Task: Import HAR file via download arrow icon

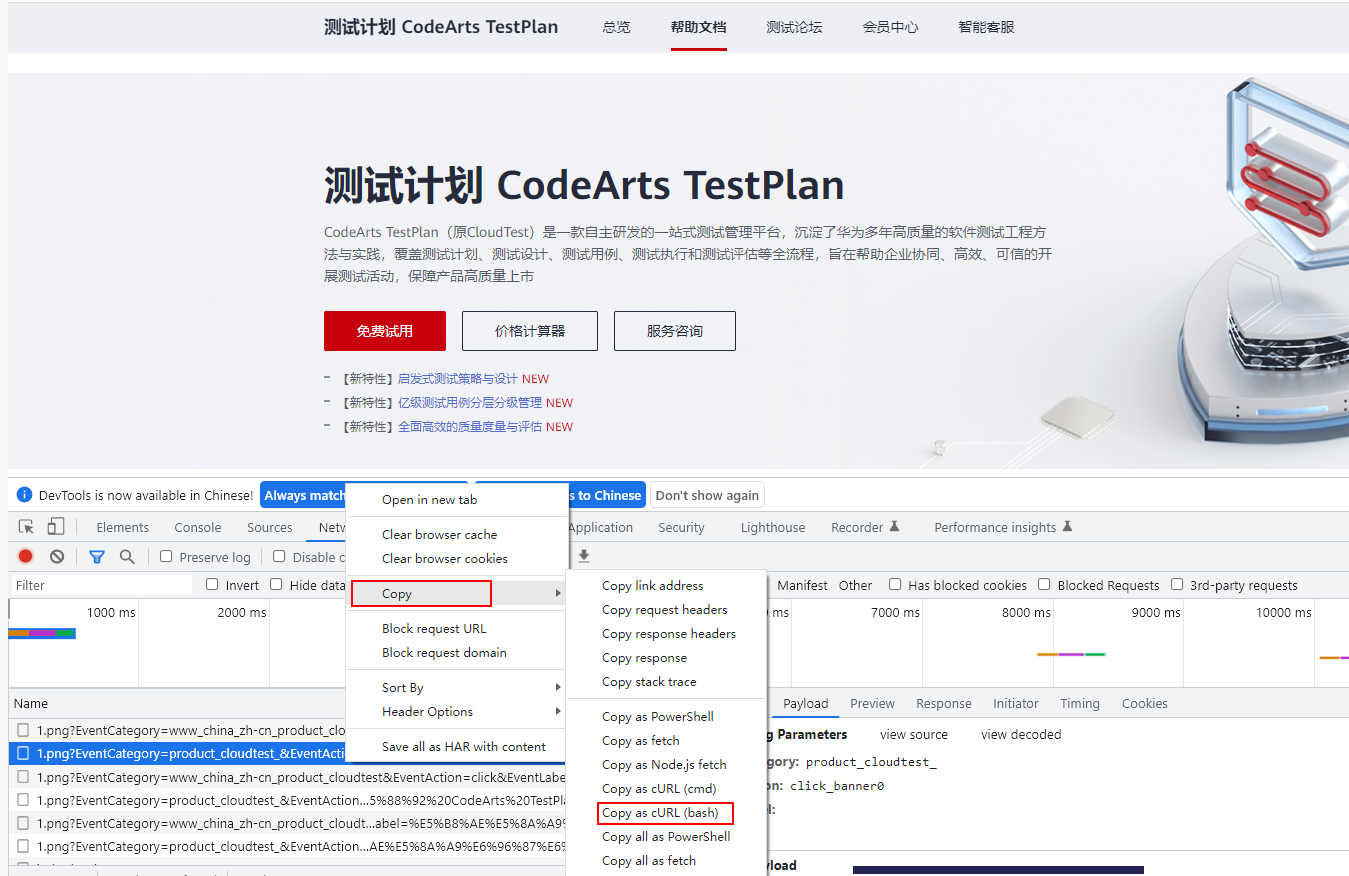Action: coord(583,556)
